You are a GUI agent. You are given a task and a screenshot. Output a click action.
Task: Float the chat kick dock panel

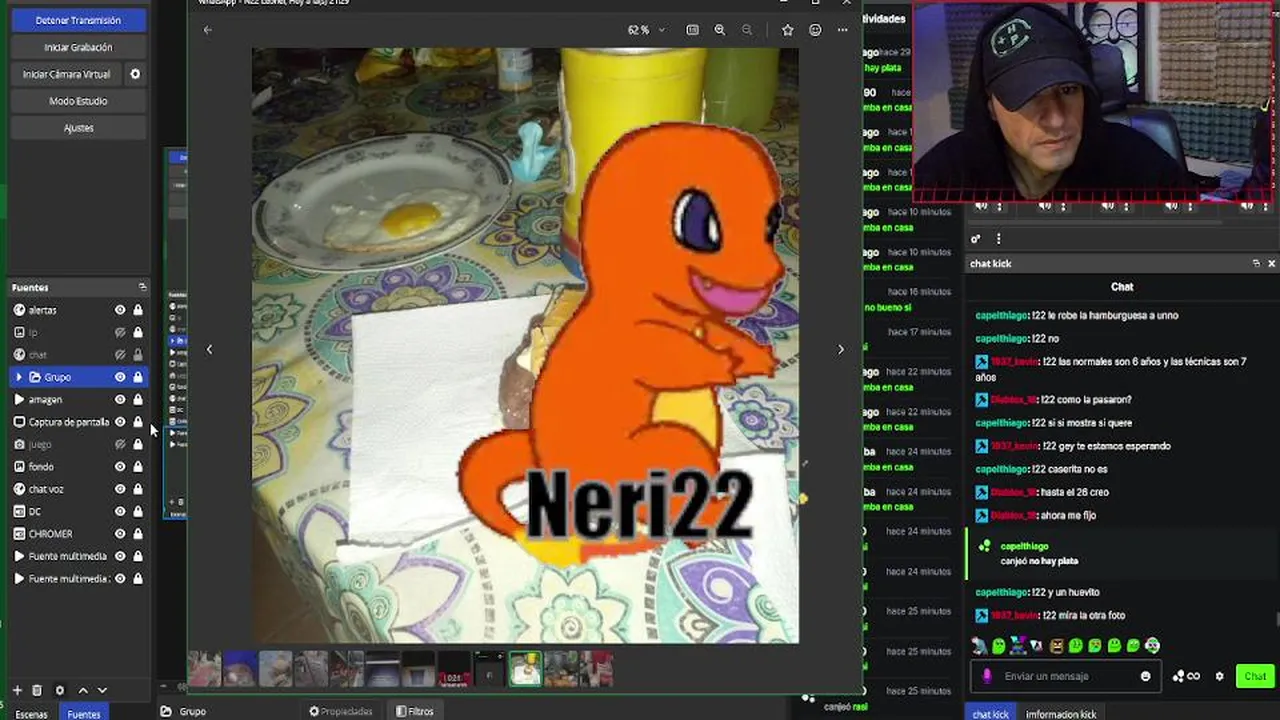tap(1256, 263)
